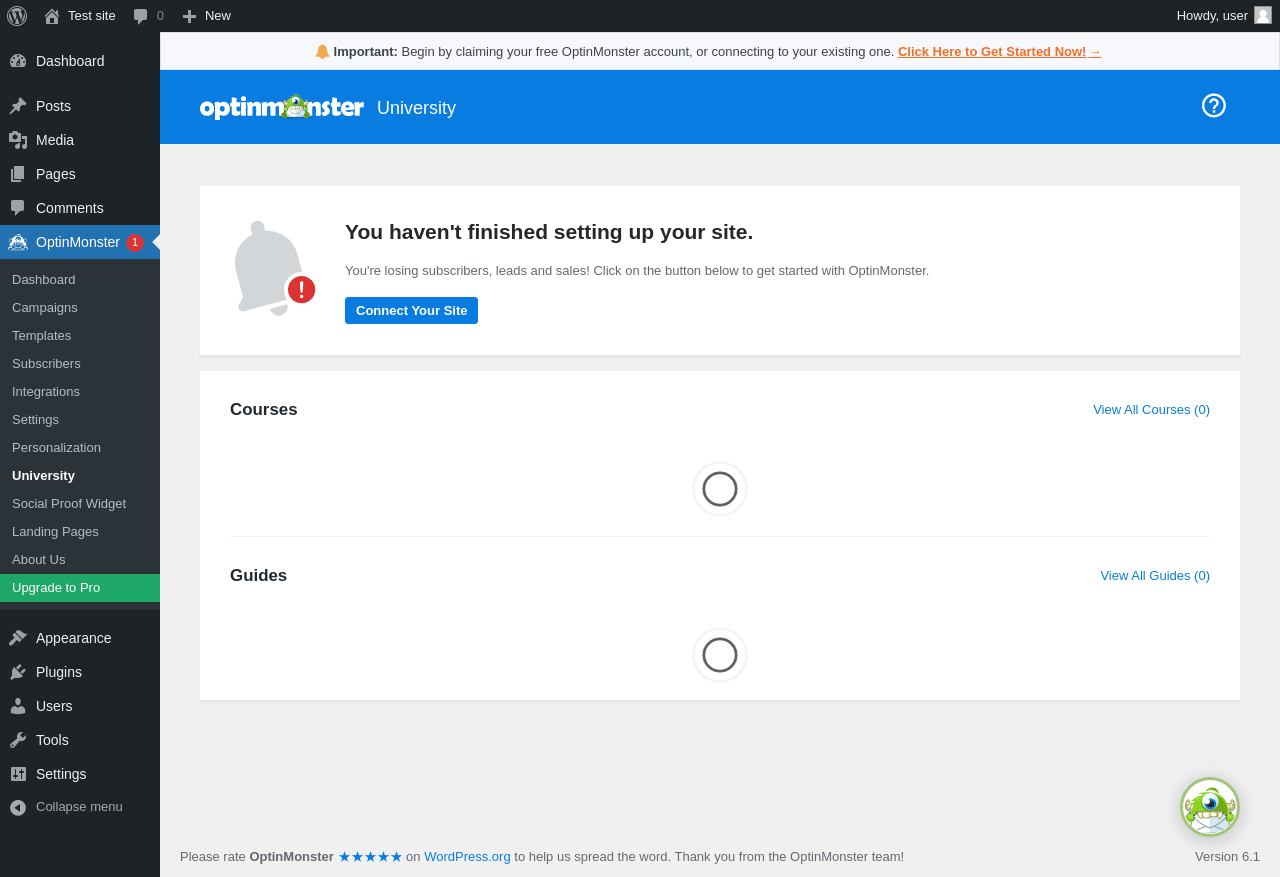Open the help question mark icon
Screen dimensions: 1280x877
tap(1214, 106)
